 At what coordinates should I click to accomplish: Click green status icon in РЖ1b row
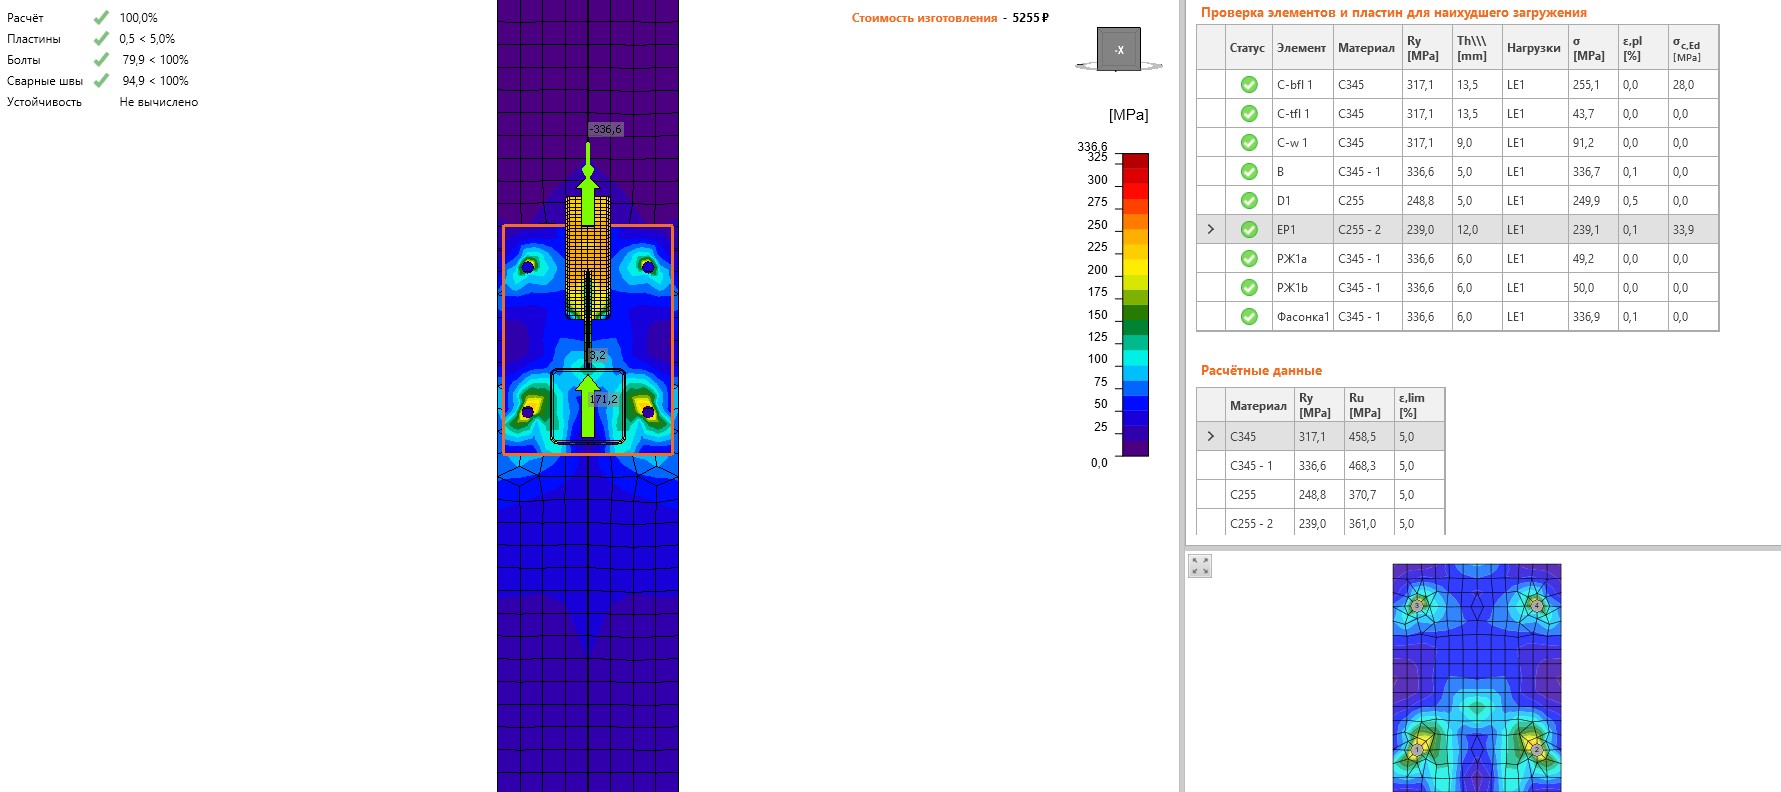1249,288
